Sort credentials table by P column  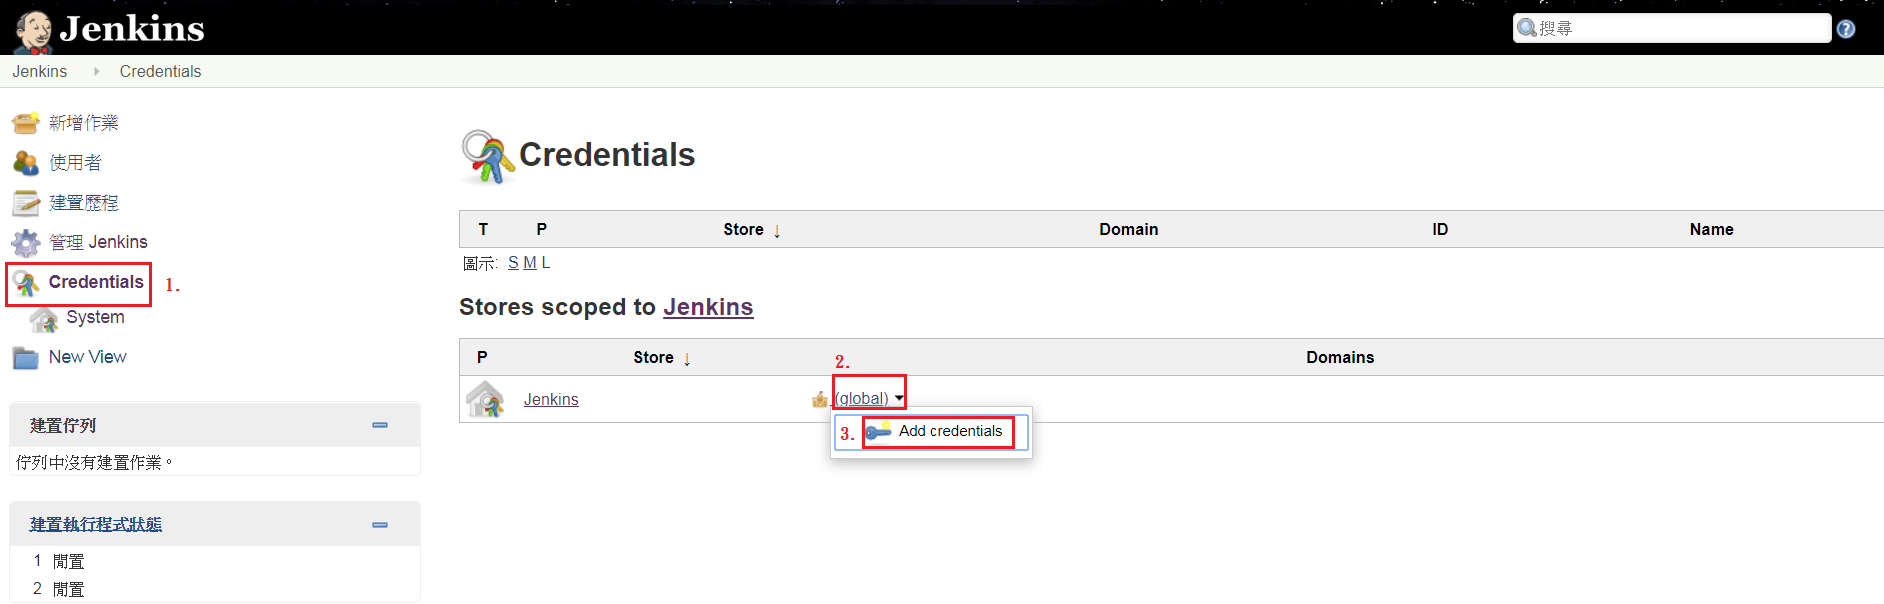541,229
